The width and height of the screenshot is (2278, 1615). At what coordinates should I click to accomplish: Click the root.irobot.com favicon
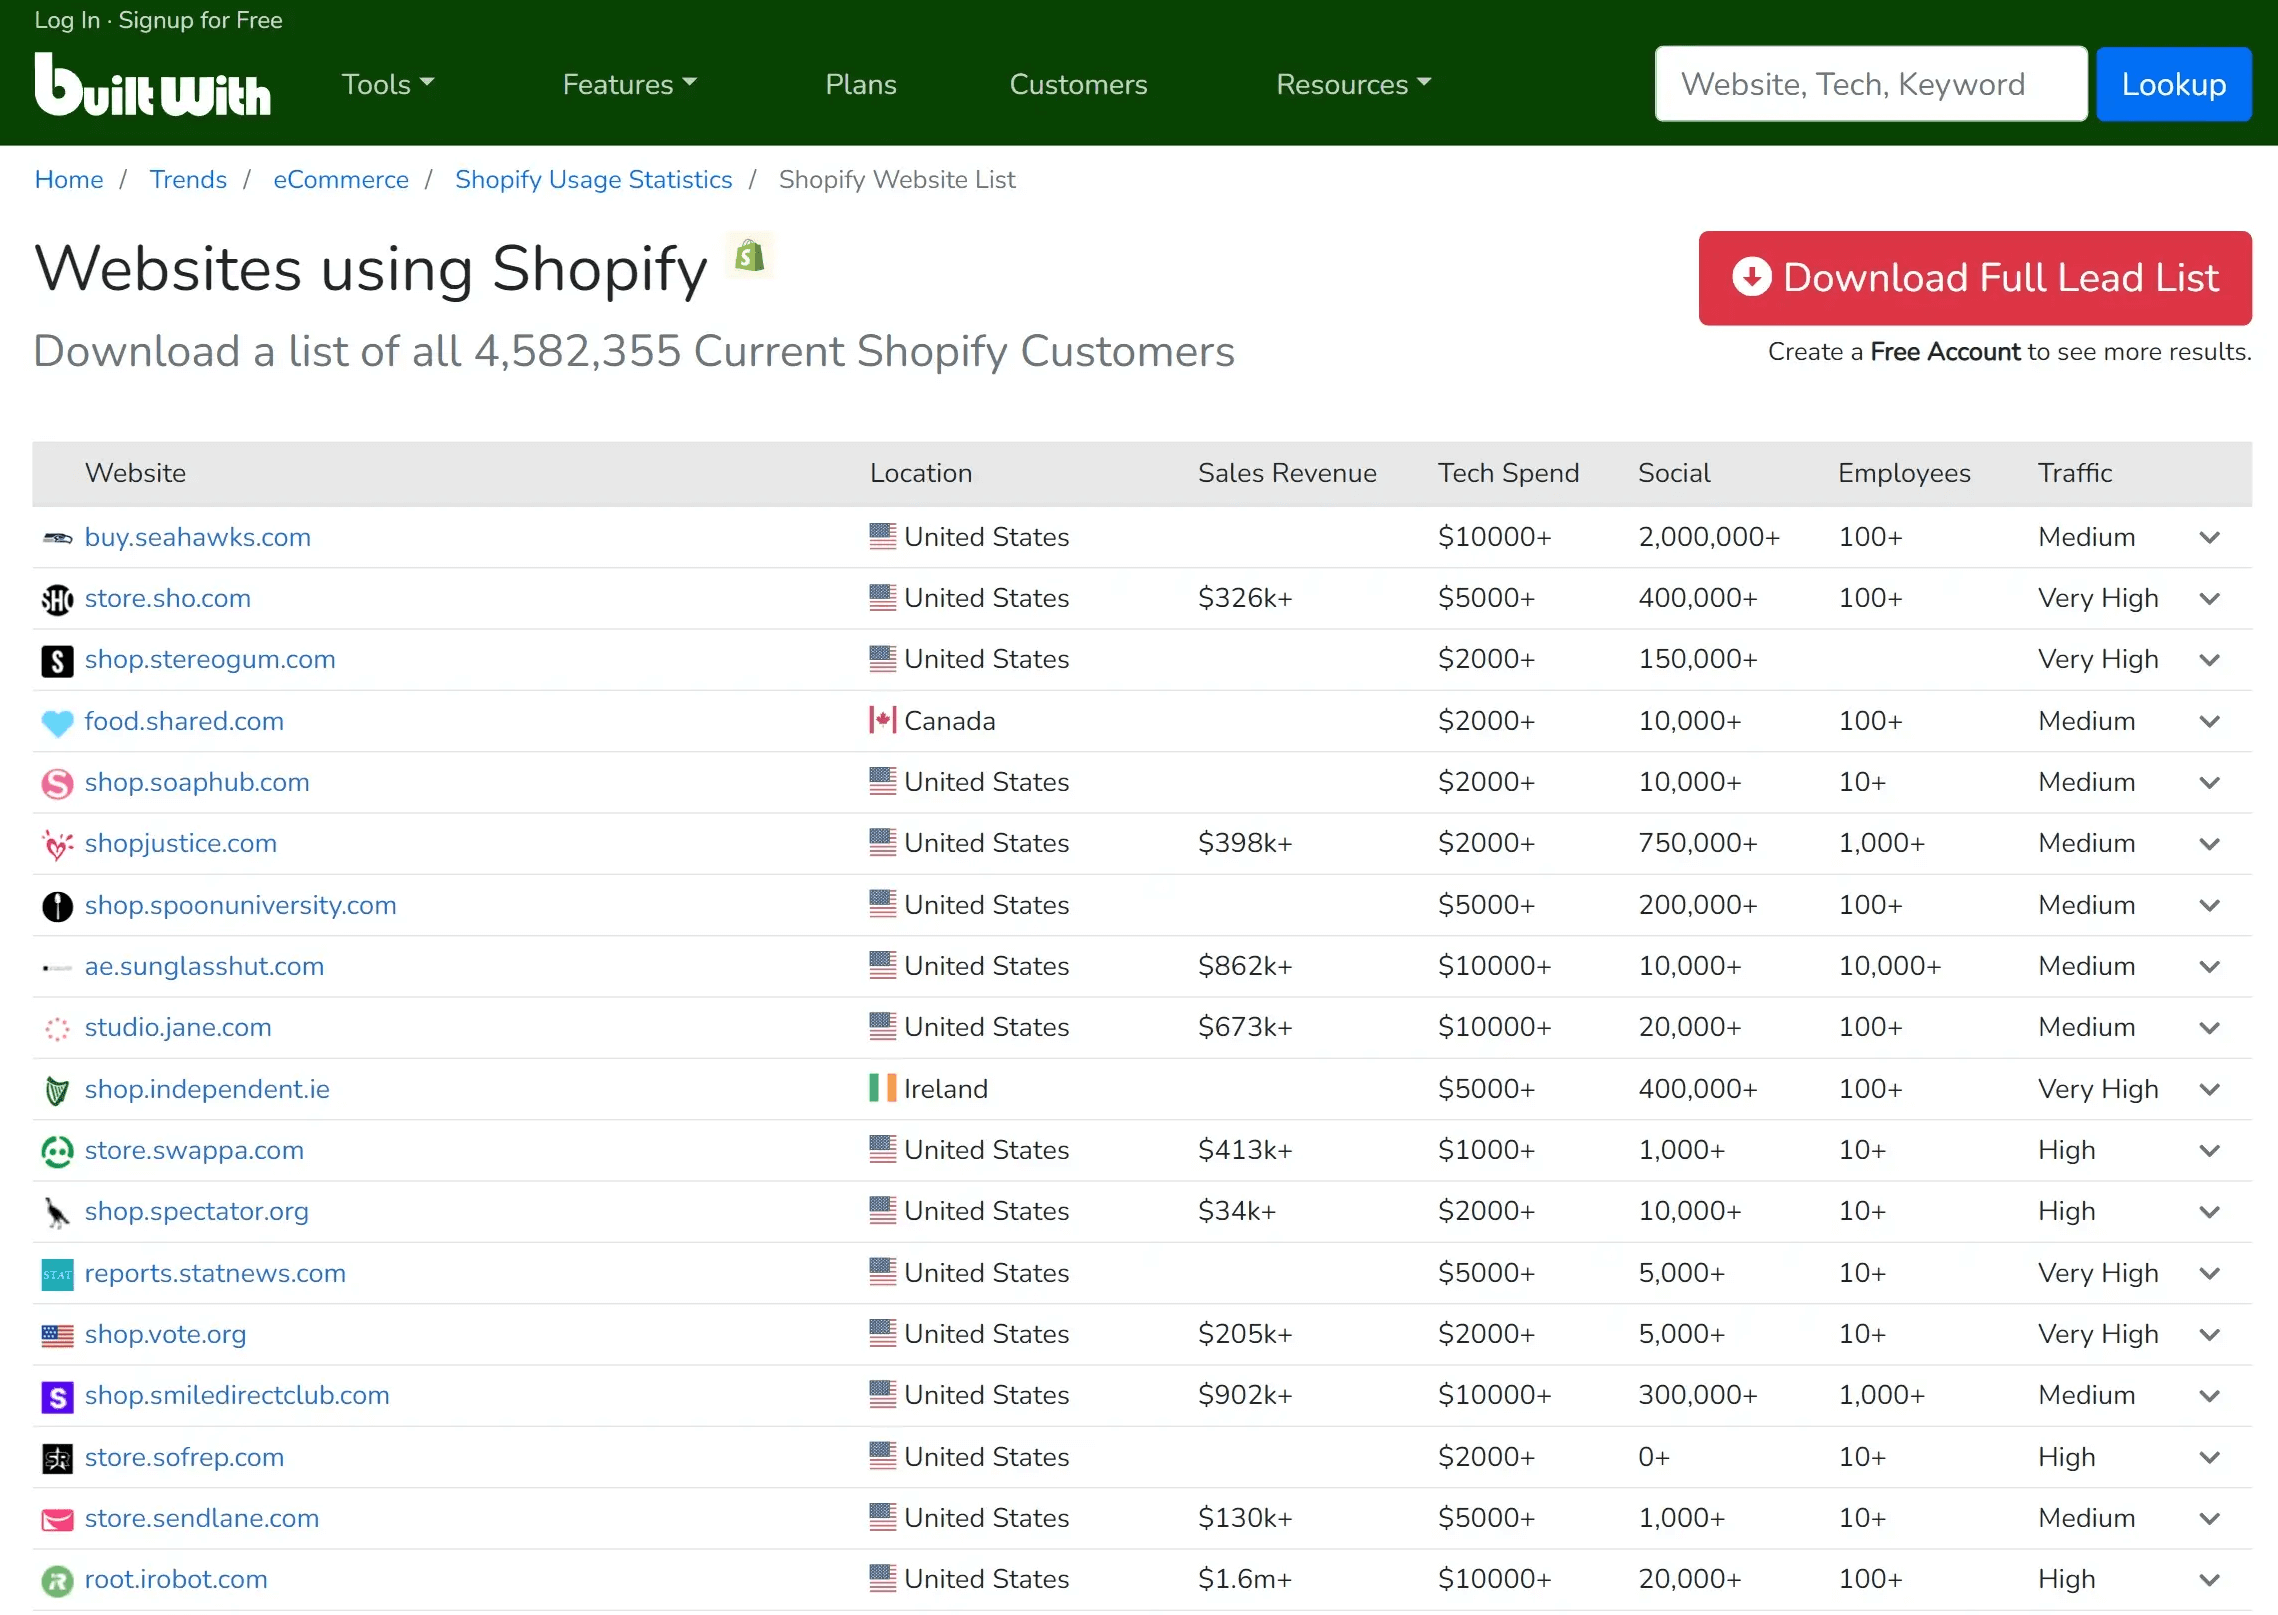tap(57, 1580)
